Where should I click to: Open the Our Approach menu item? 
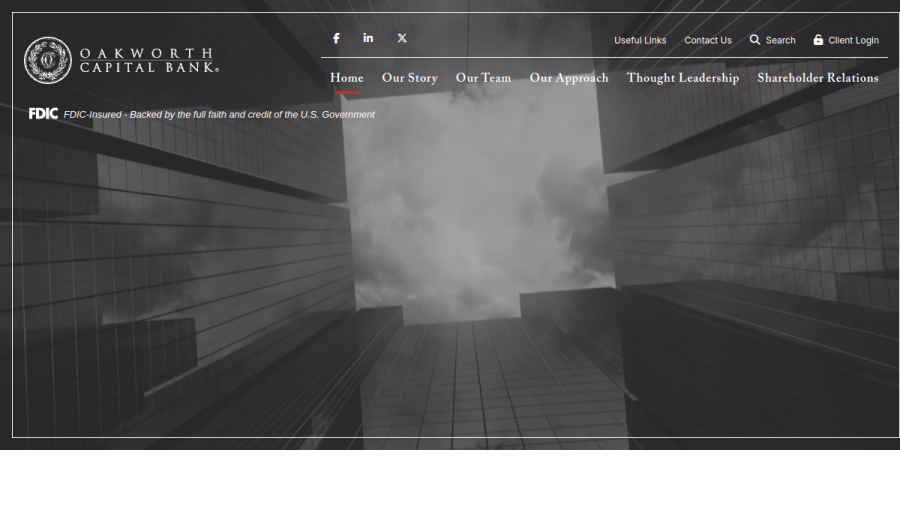(569, 79)
